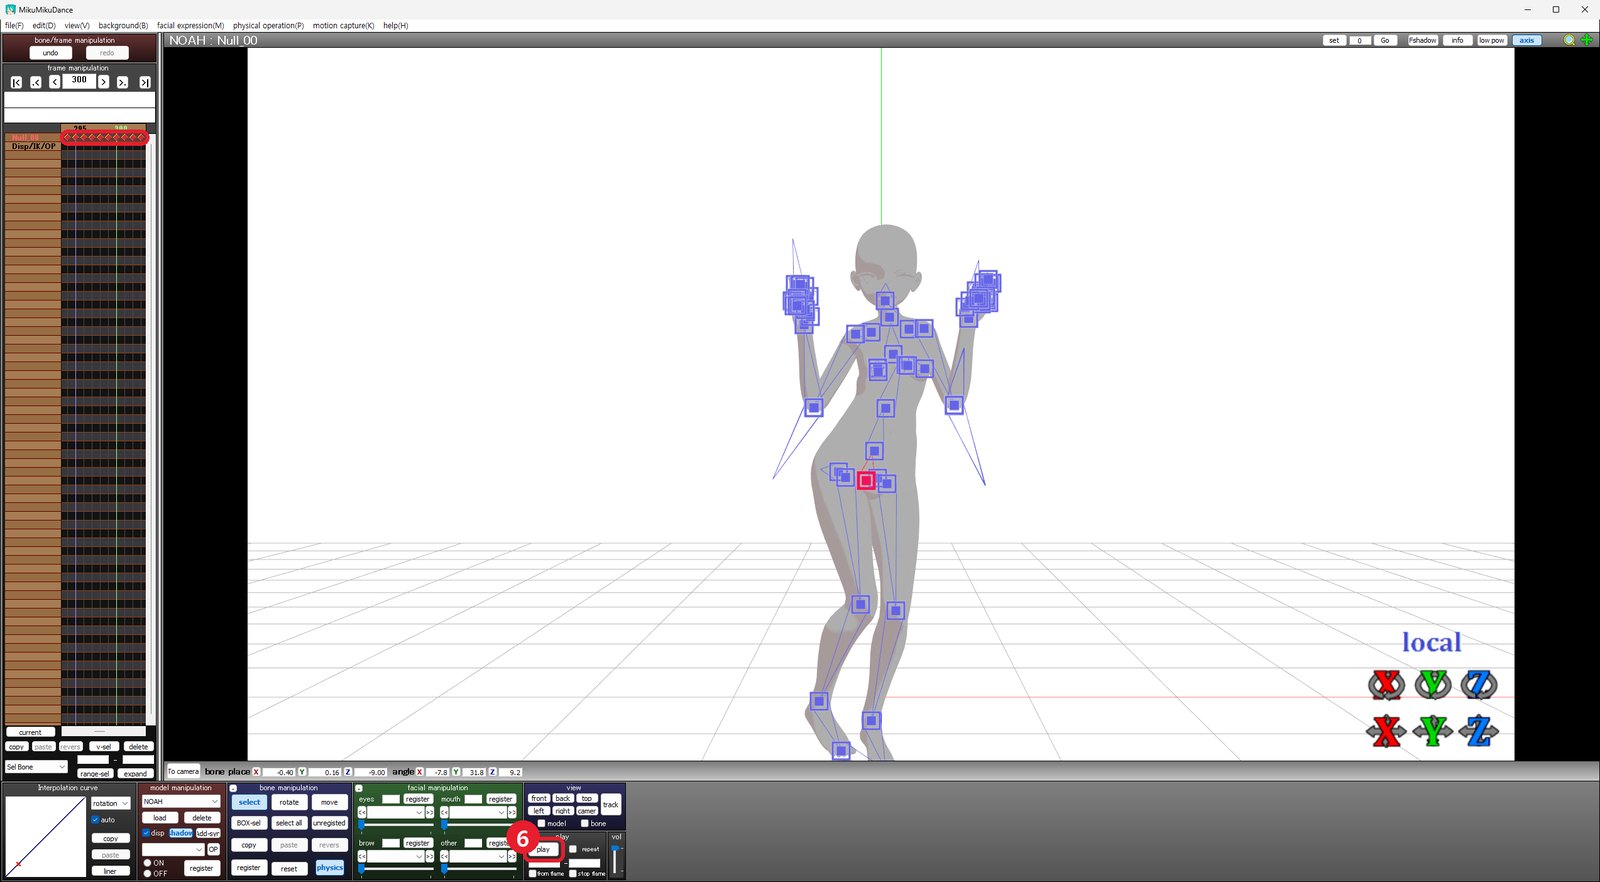Open the physical operation(P) menu
This screenshot has height=882, width=1600.
pyautogui.click(x=268, y=25)
